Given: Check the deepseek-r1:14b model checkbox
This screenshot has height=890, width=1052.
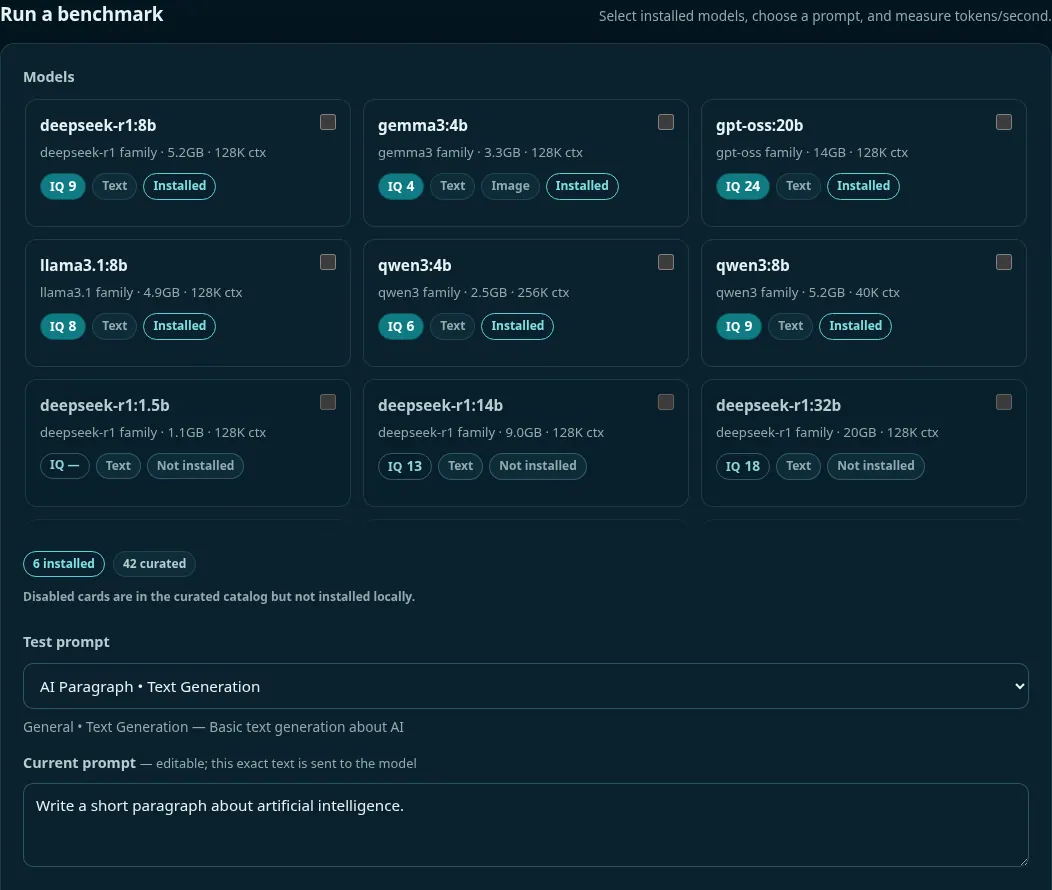Looking at the screenshot, I should (666, 402).
